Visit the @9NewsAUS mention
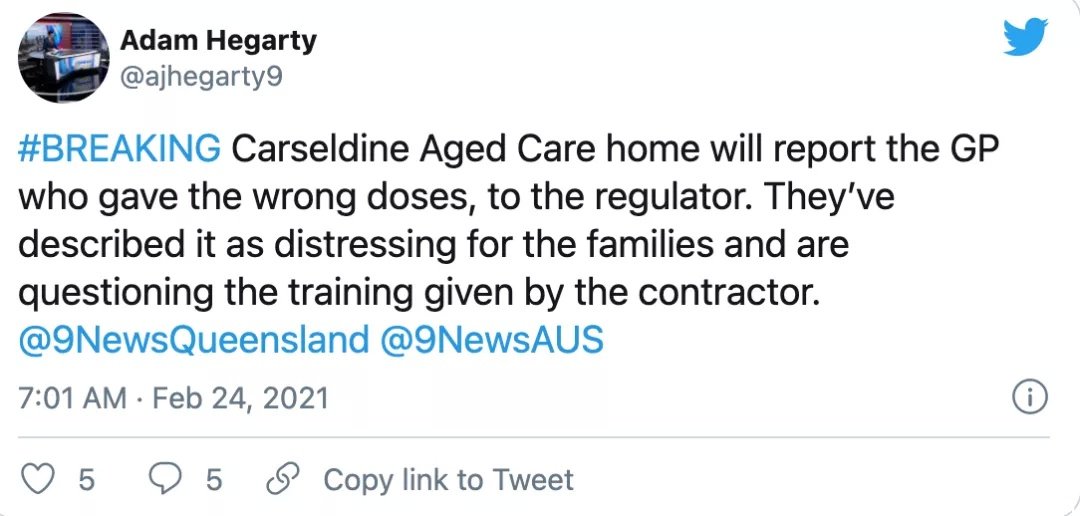This screenshot has height=516, width=1080. point(492,340)
